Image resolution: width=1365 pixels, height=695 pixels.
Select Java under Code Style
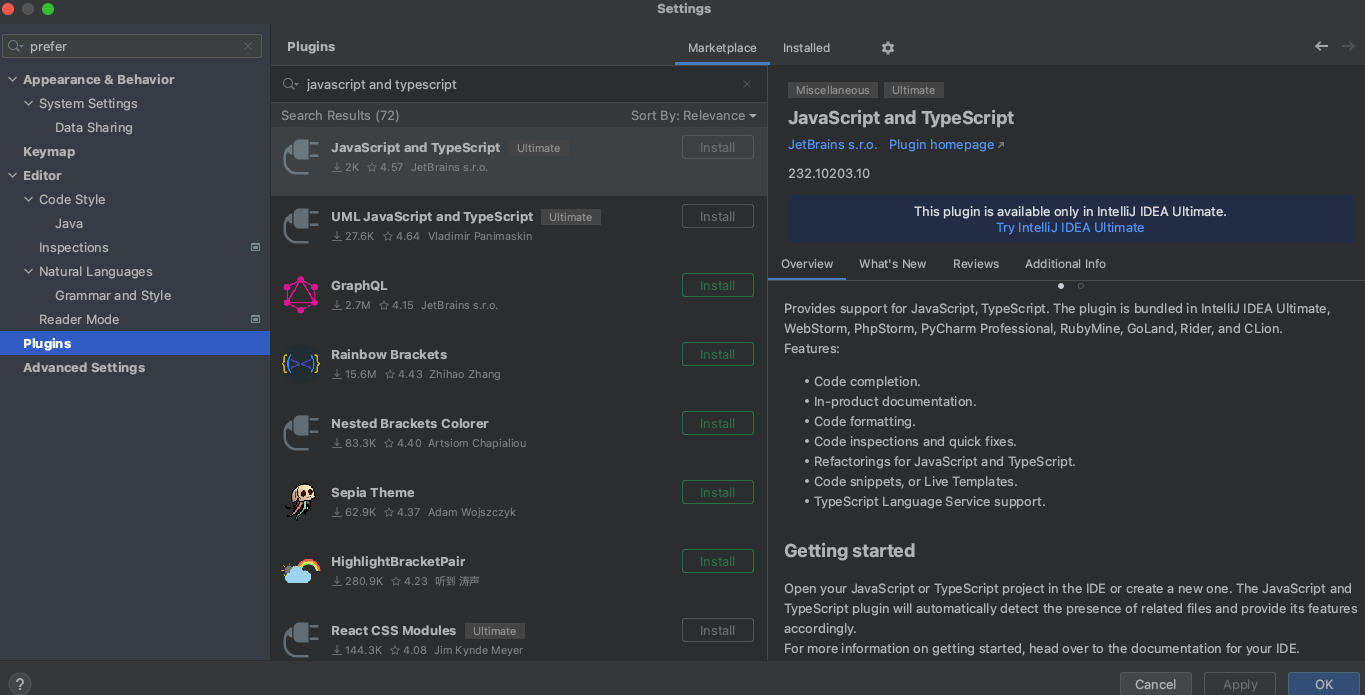pos(69,223)
